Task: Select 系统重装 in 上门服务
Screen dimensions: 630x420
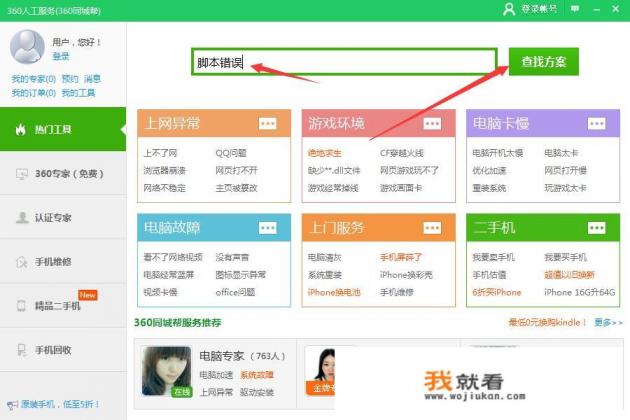Action: pyautogui.click(x=325, y=275)
